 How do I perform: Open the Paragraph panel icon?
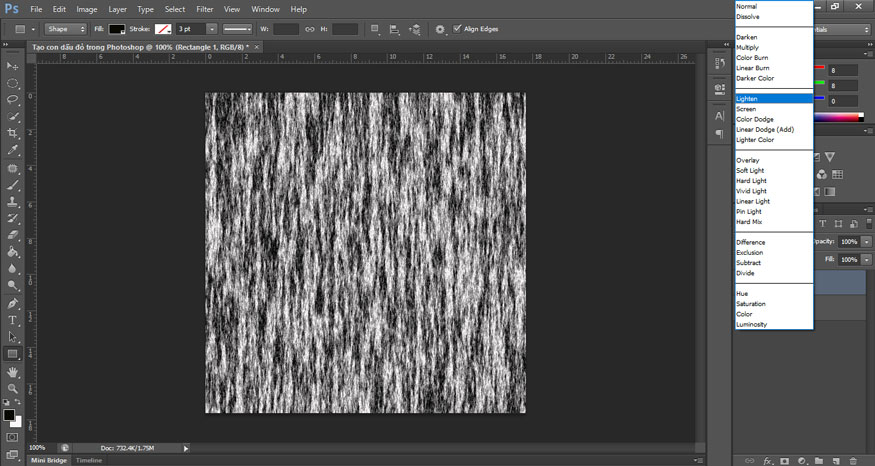[720, 134]
